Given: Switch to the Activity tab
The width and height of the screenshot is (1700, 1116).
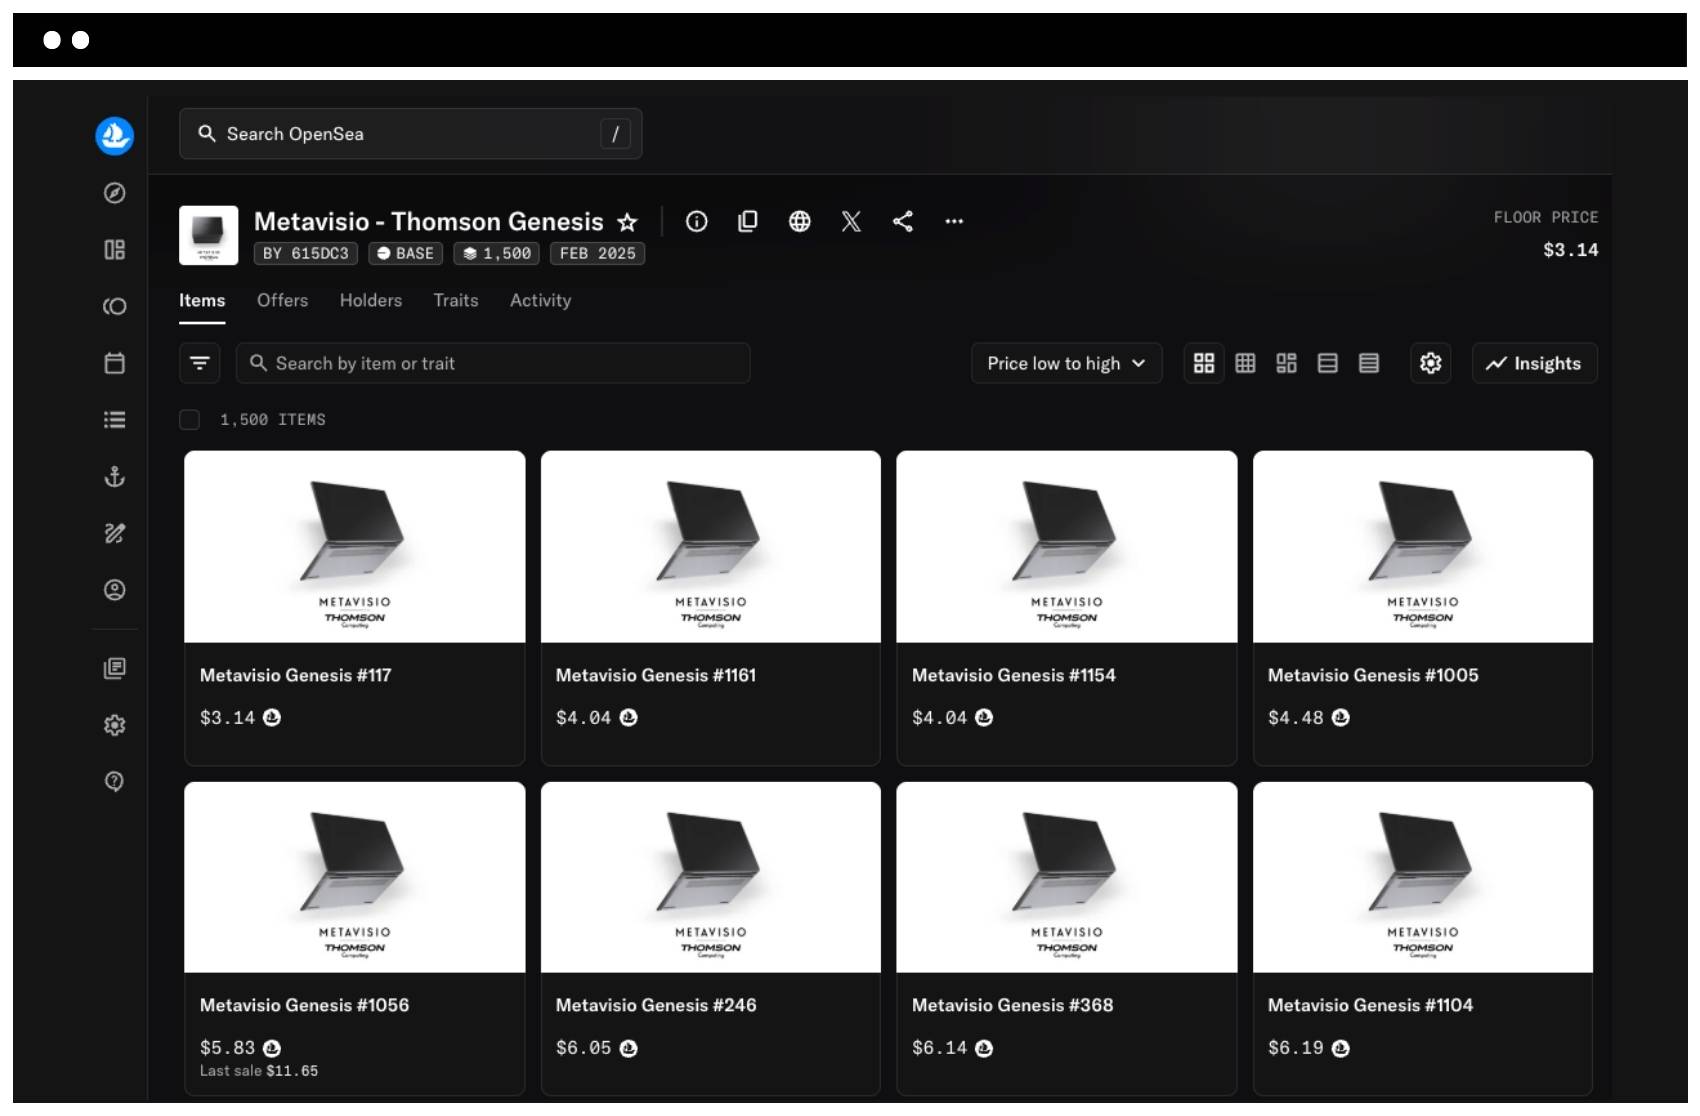Looking at the screenshot, I should tap(541, 300).
